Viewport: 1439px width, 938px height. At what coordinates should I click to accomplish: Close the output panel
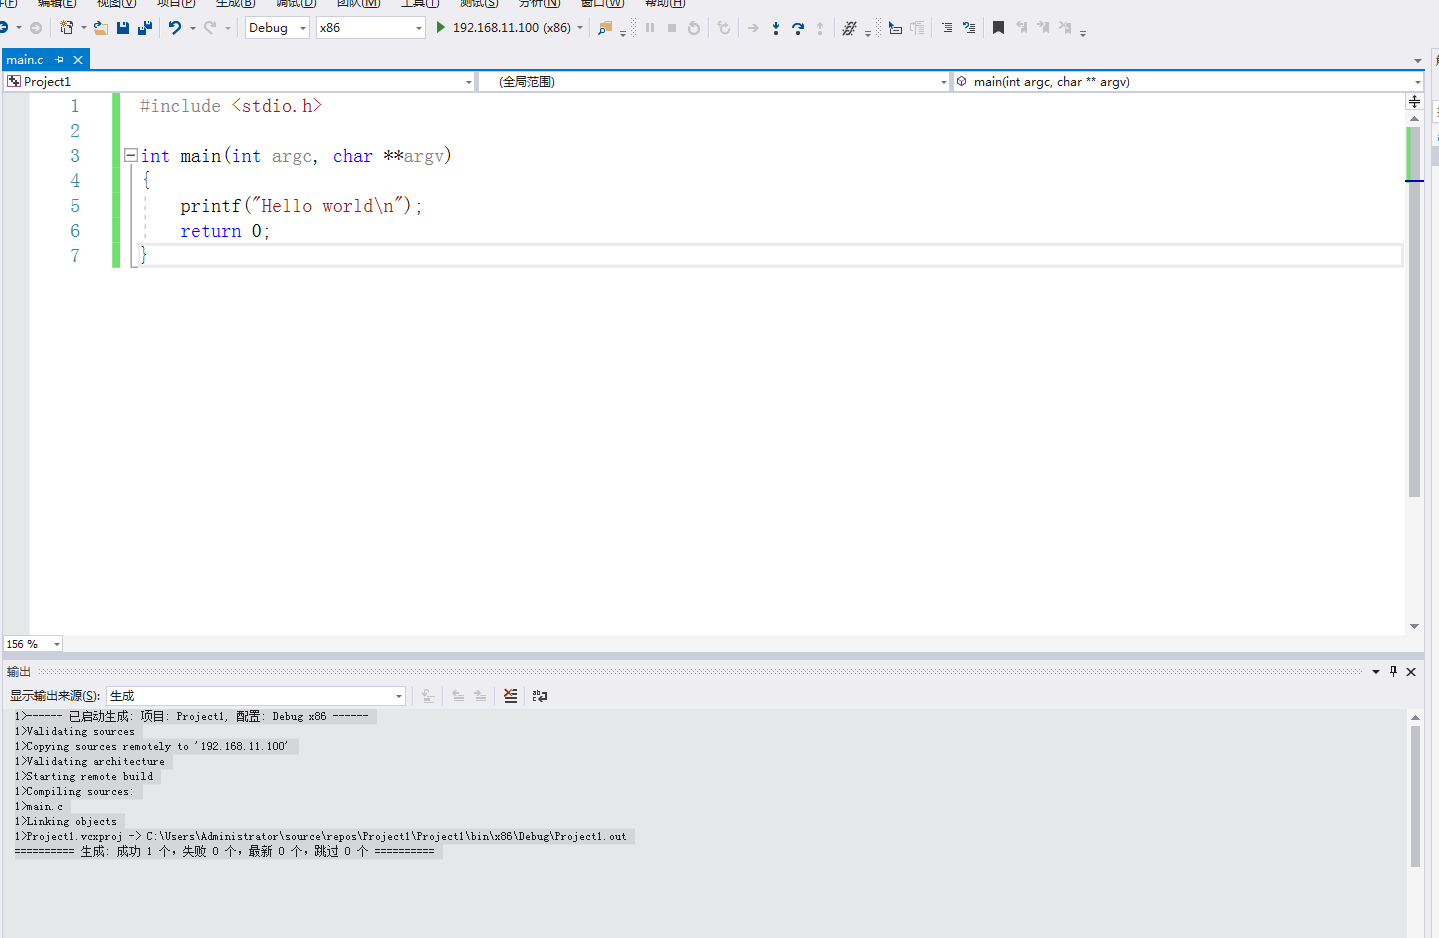point(1411,672)
